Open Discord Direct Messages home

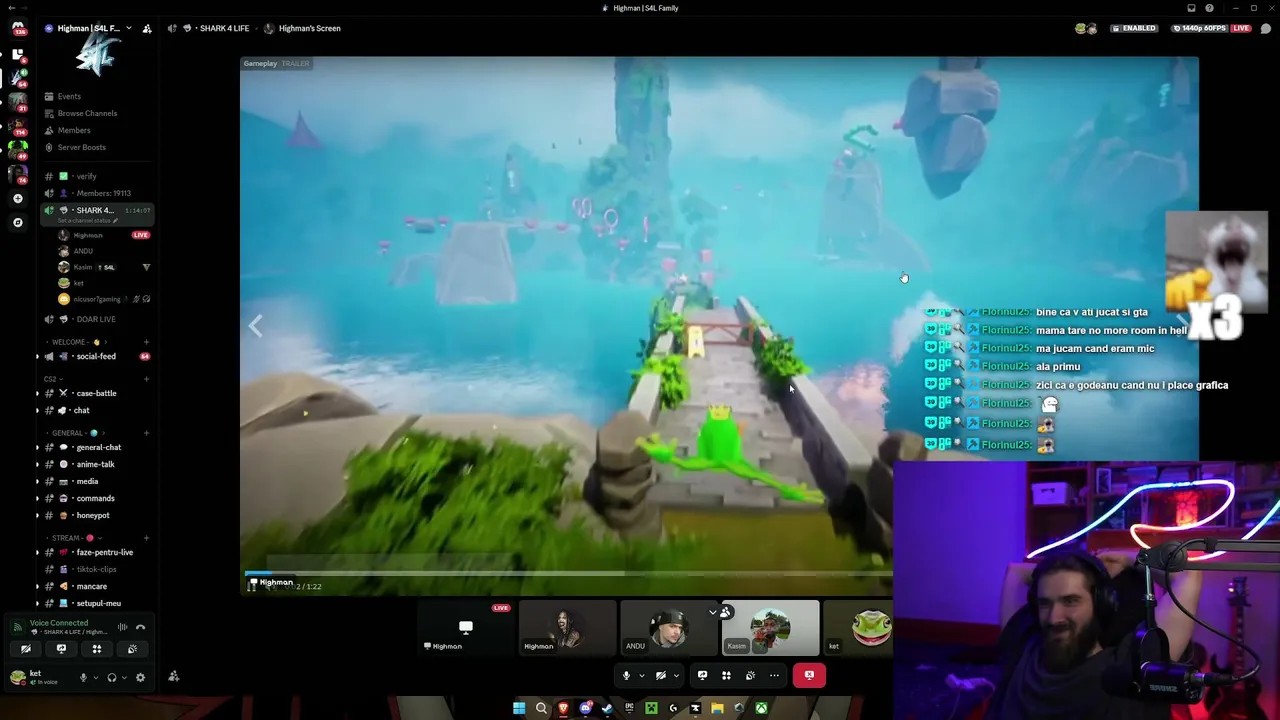17,28
